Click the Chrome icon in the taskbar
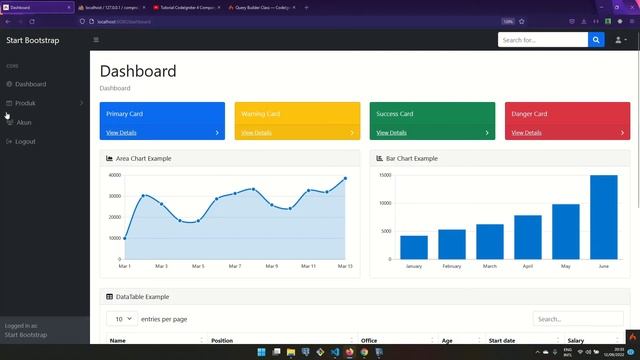This screenshot has width=640, height=360. pyautogui.click(x=364, y=352)
